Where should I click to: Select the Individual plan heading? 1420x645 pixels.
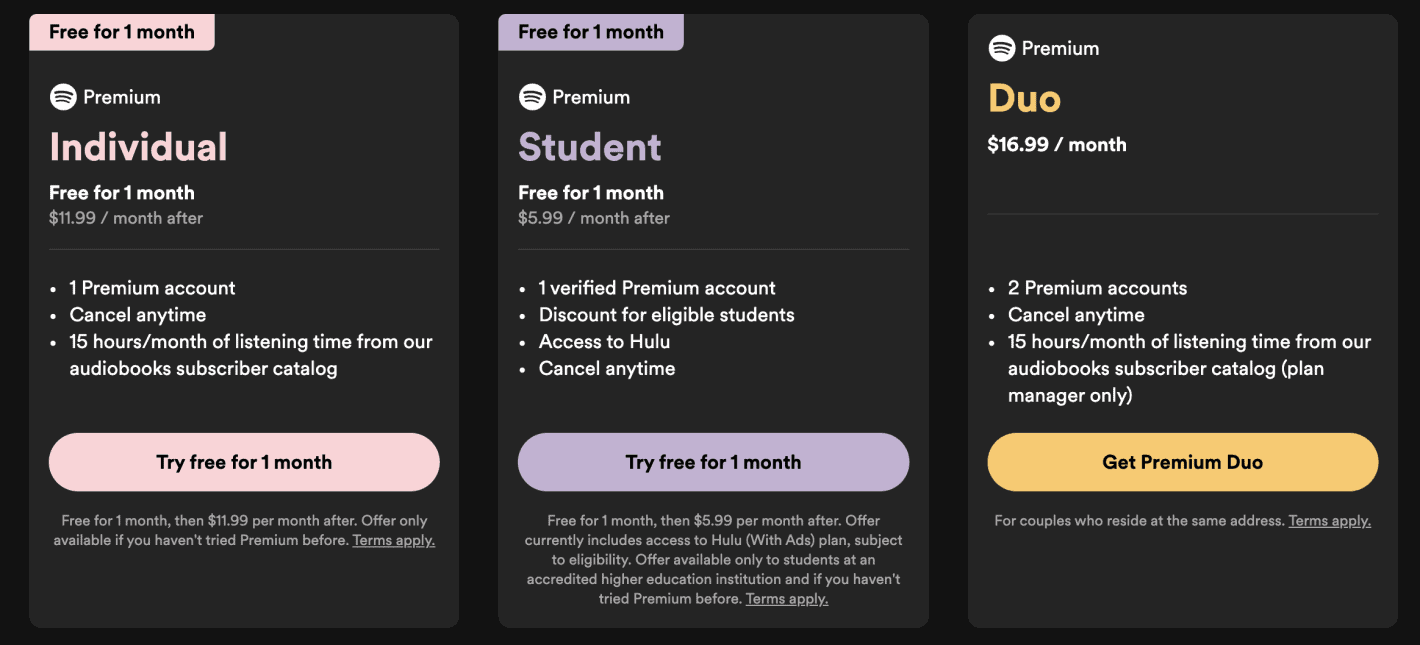tap(138, 147)
